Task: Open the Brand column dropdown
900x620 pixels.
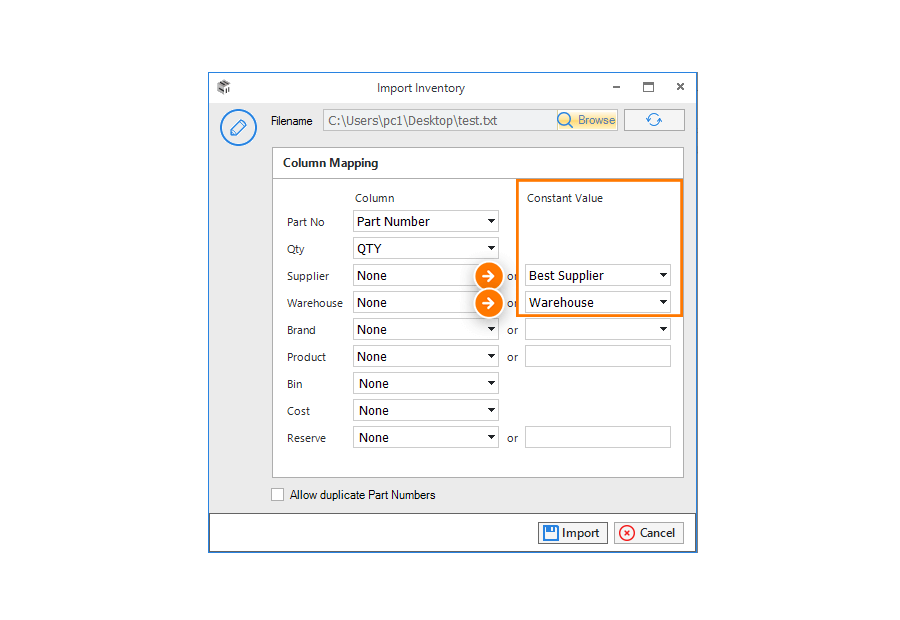Action: pyautogui.click(x=425, y=329)
